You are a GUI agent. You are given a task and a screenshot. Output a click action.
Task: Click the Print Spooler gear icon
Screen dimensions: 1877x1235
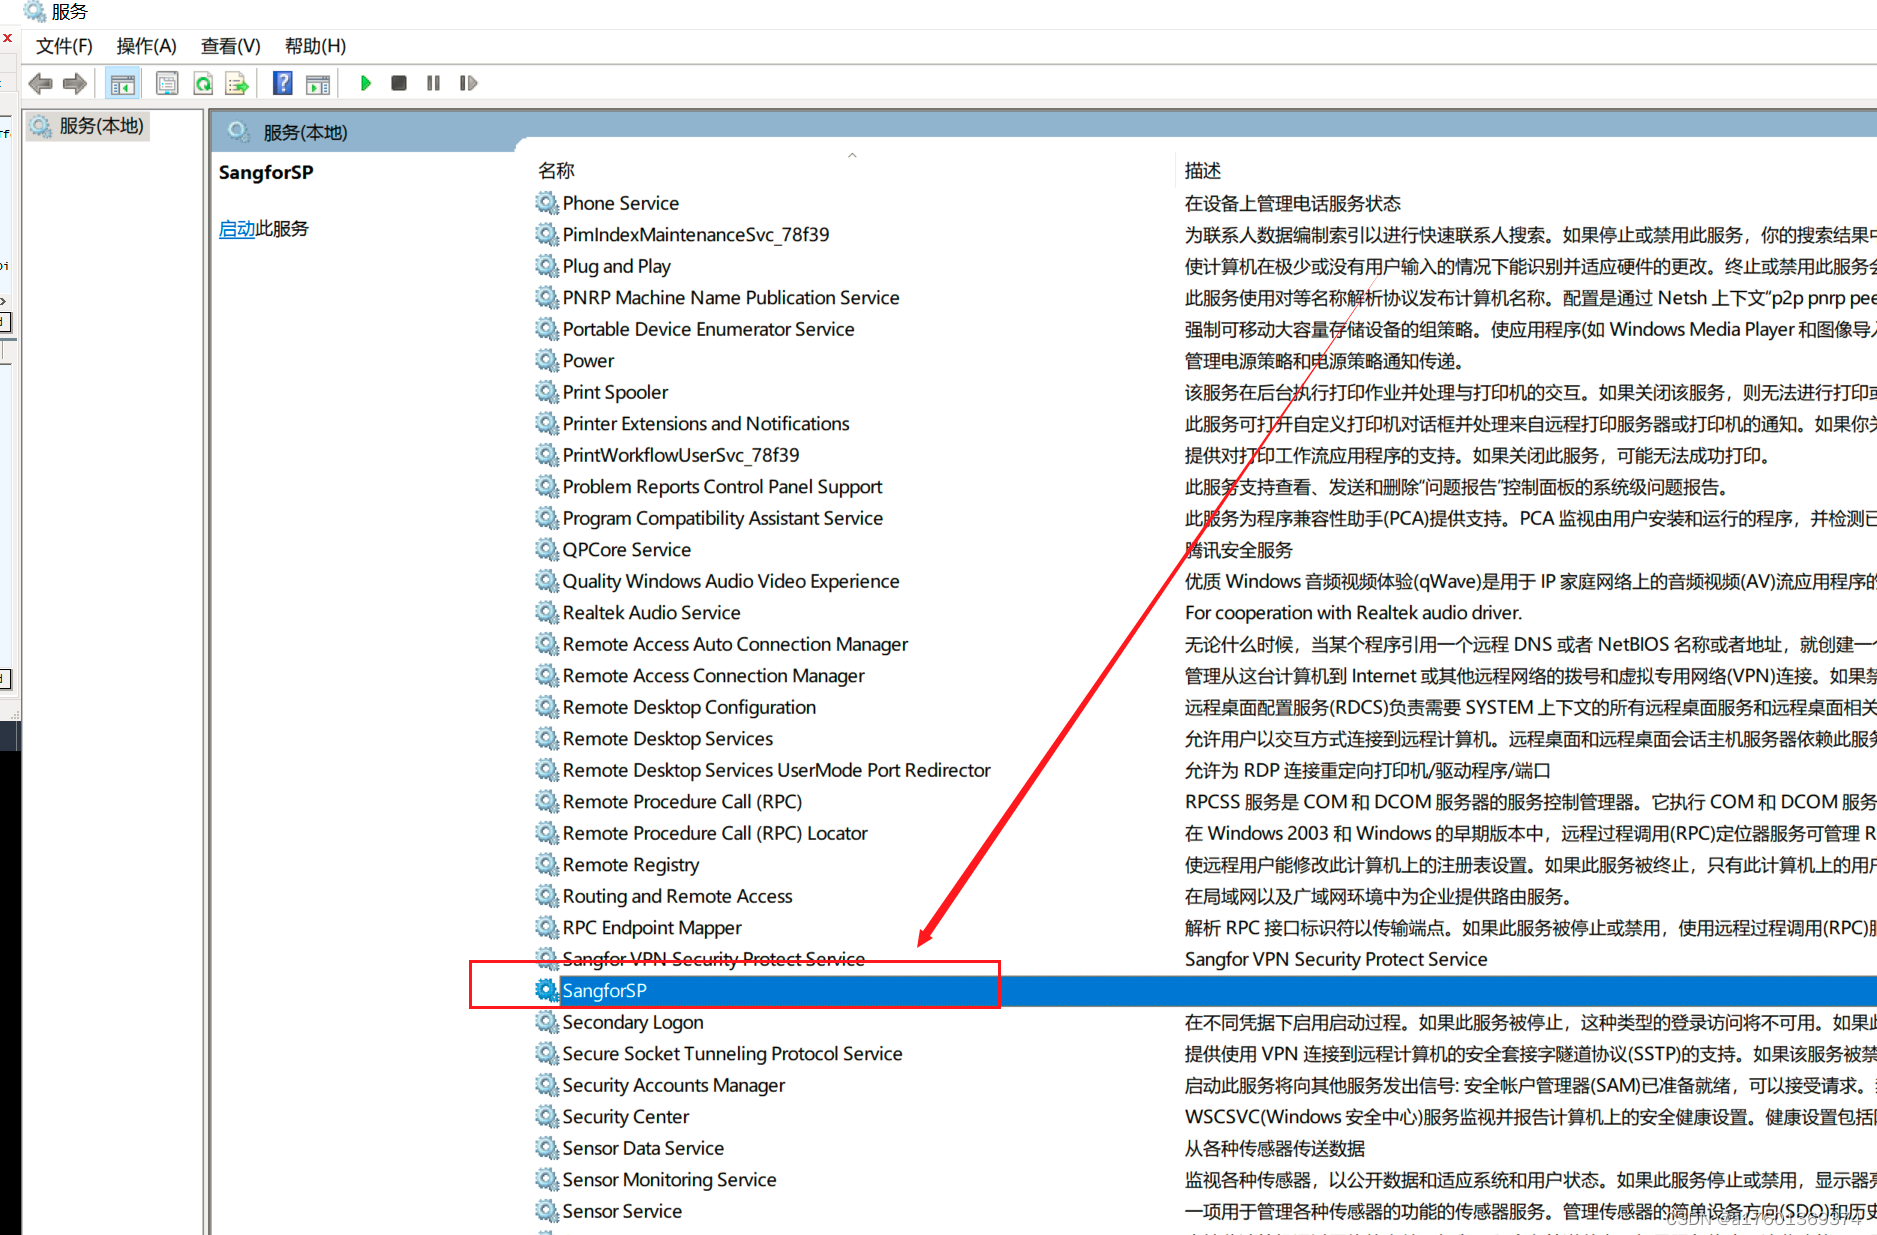pos(547,392)
